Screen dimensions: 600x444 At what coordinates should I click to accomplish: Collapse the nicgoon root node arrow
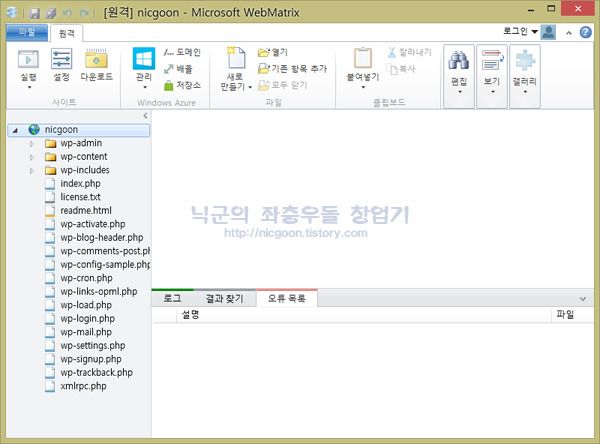tap(15, 131)
